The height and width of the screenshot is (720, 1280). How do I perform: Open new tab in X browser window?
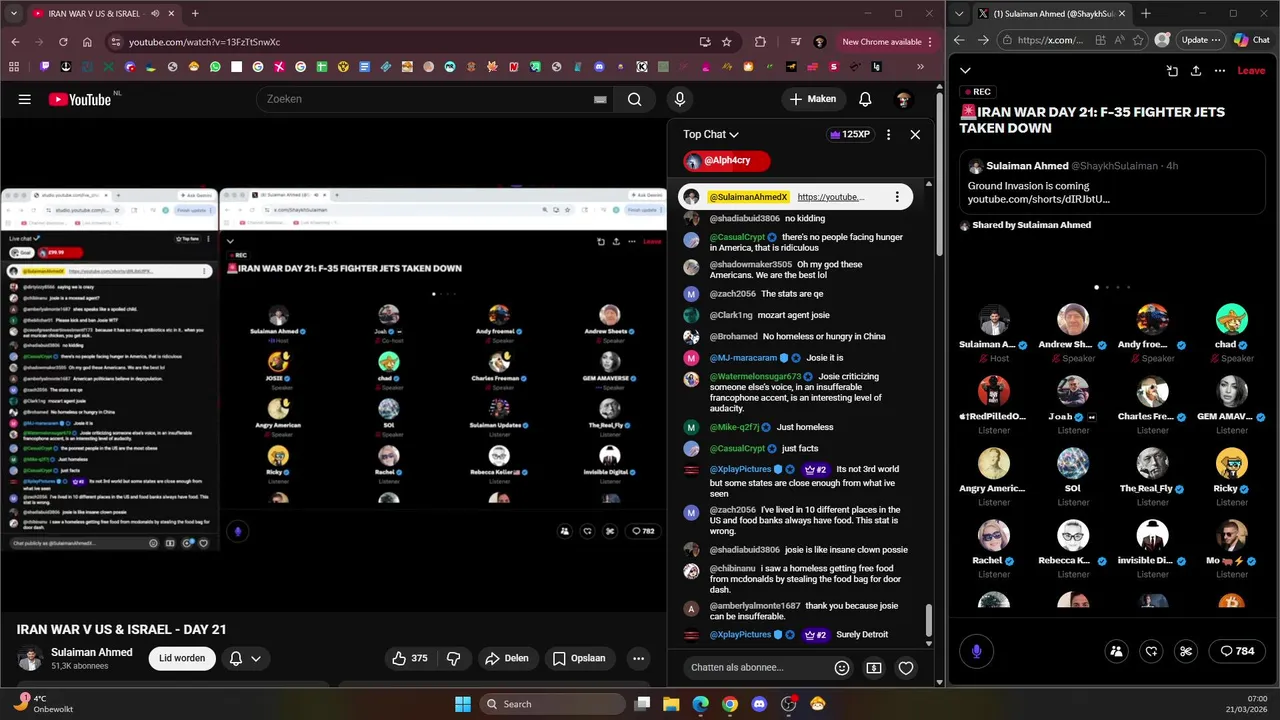pyautogui.click(x=1146, y=13)
